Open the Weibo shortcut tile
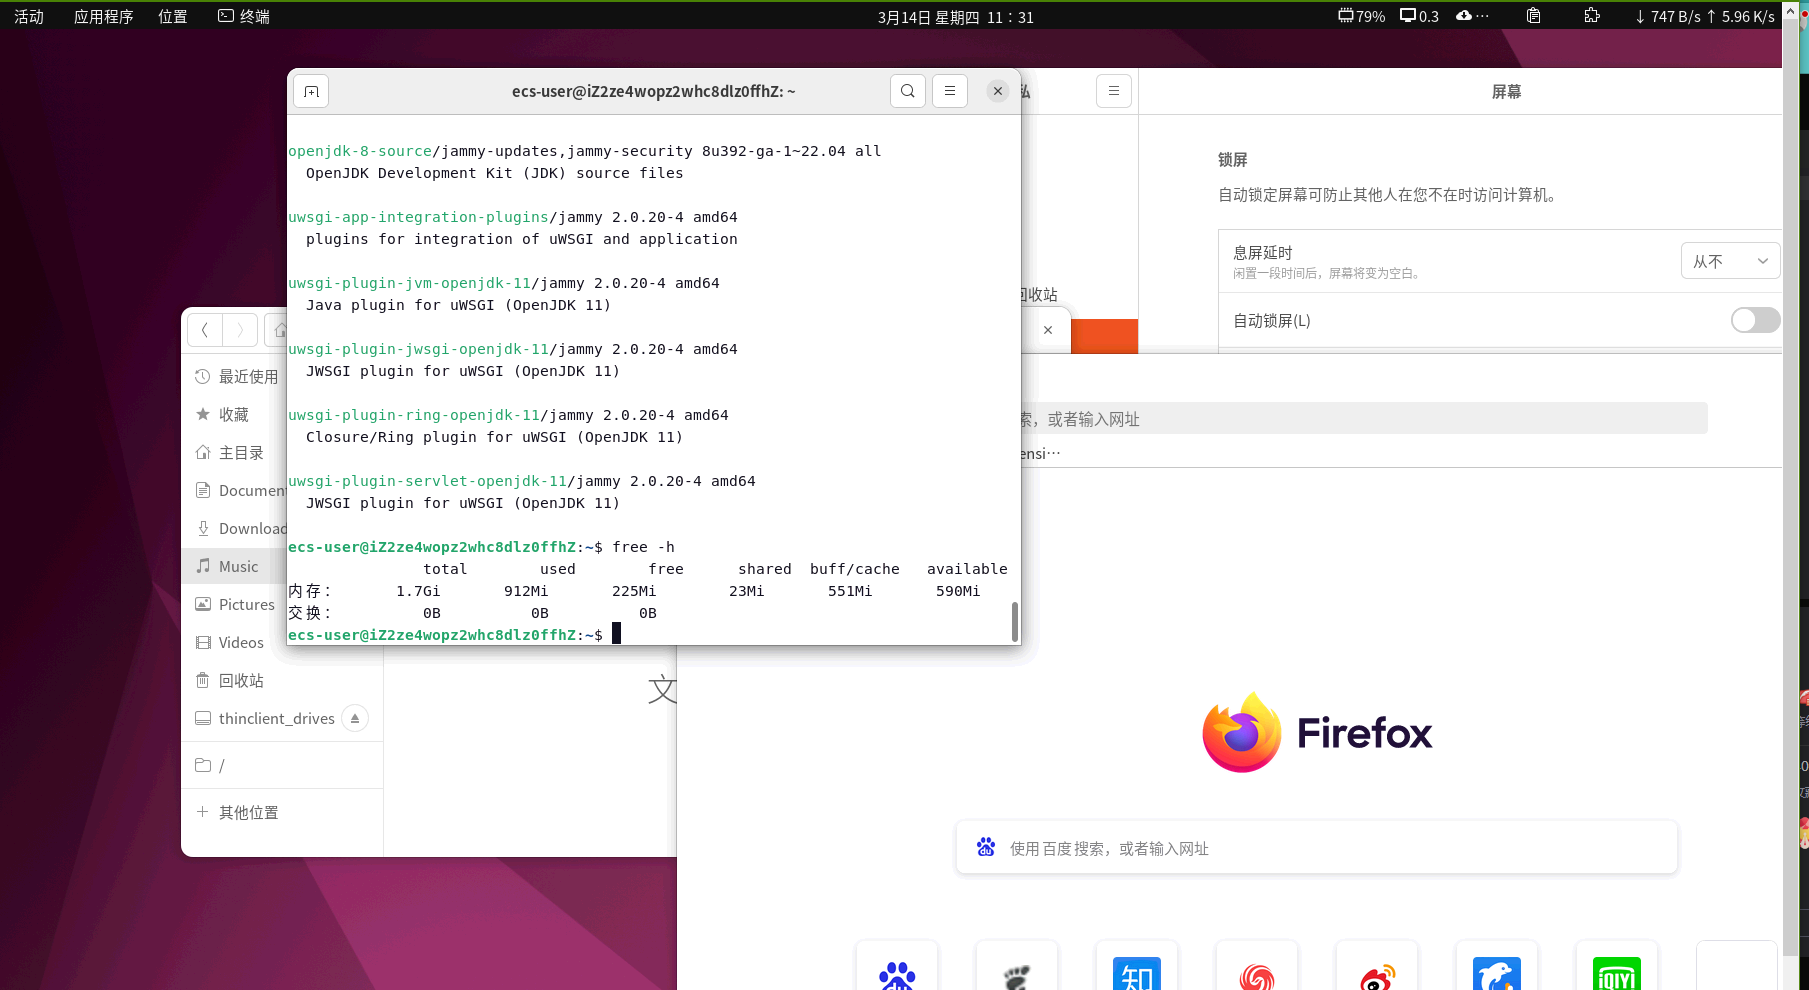Image resolution: width=1809 pixels, height=990 pixels. (1377, 966)
